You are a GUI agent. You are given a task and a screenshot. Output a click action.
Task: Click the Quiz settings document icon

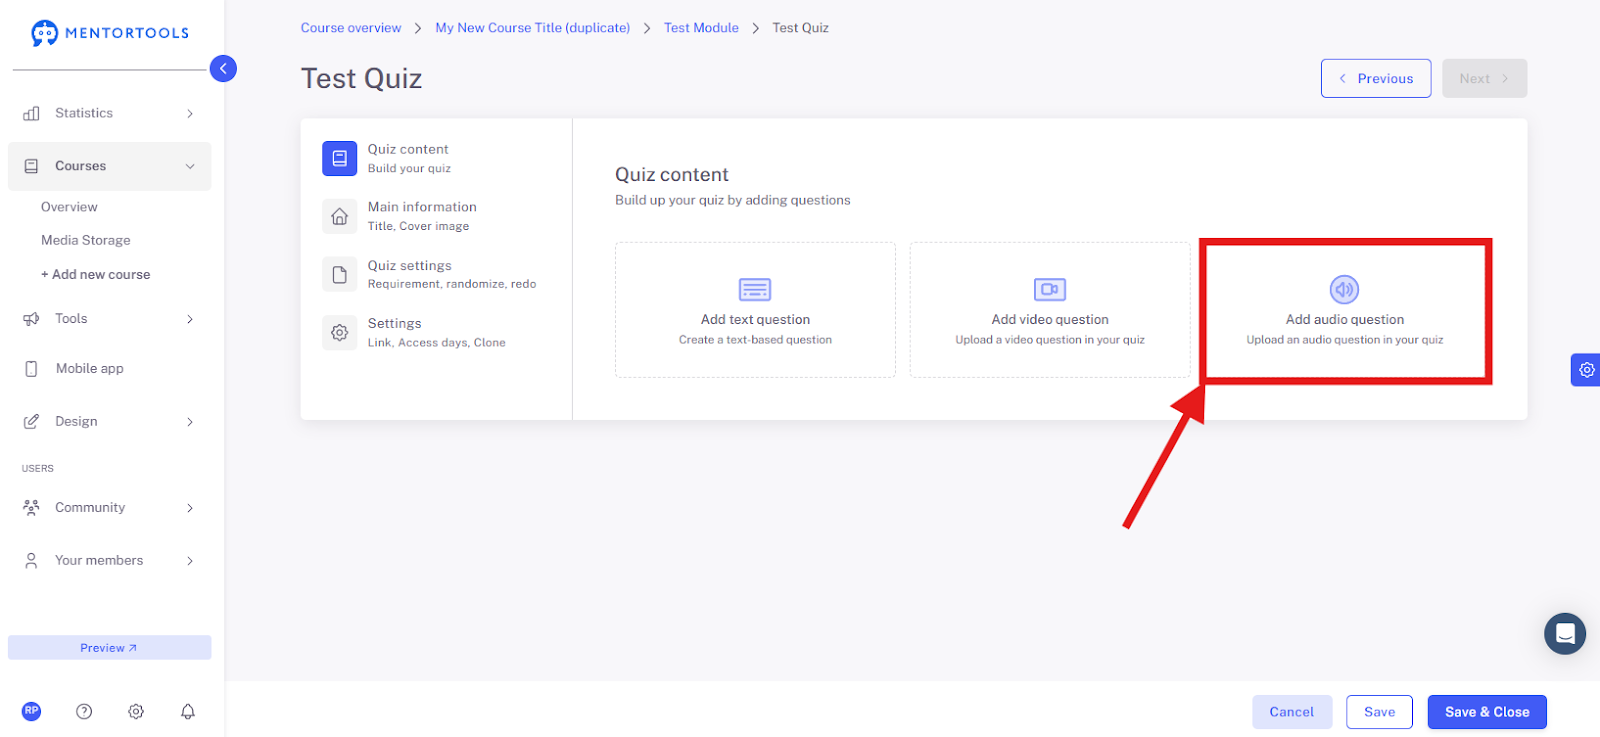[x=340, y=274]
